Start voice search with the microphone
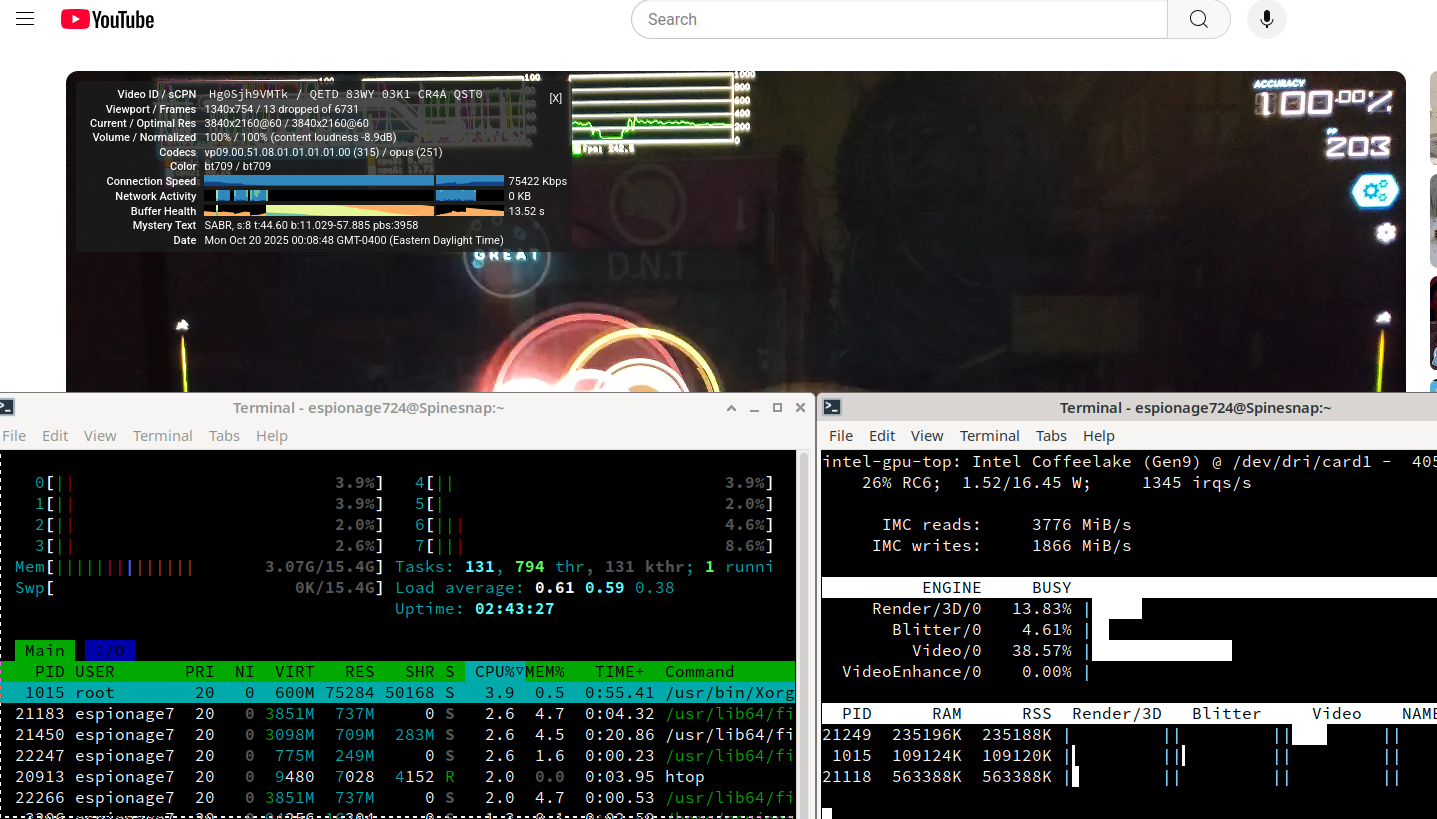 click(x=1266, y=19)
